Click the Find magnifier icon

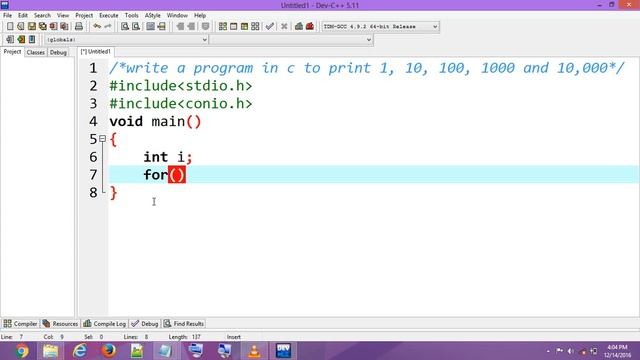(125, 27)
